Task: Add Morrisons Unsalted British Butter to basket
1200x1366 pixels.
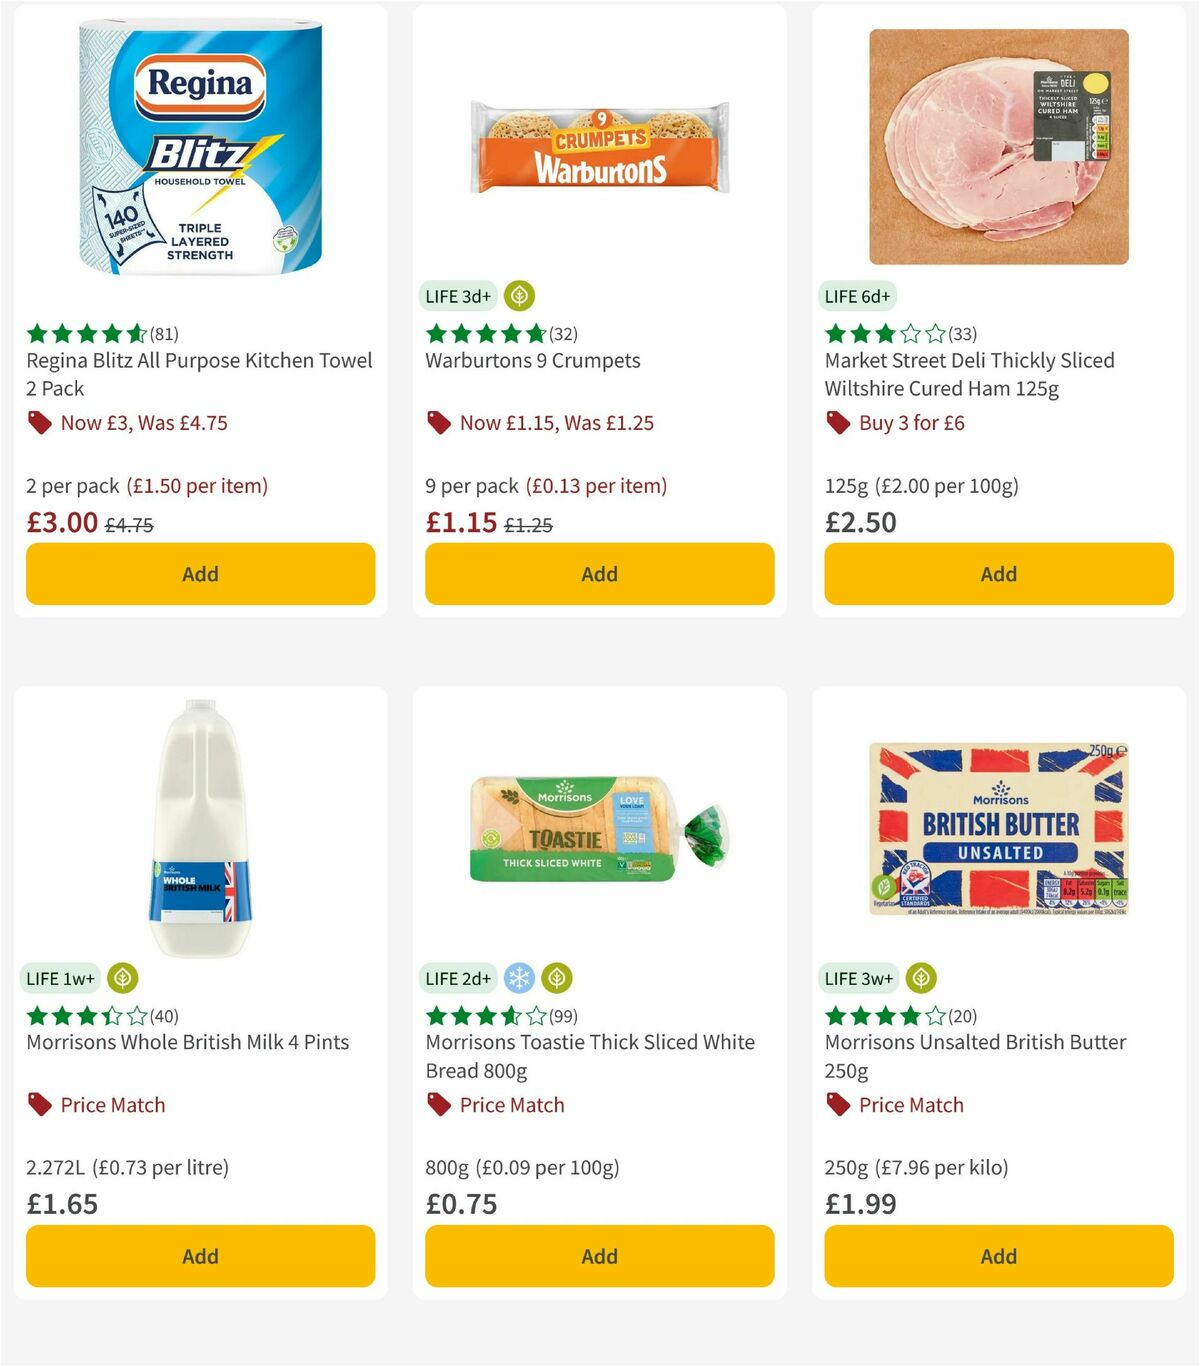Action: [x=997, y=1256]
